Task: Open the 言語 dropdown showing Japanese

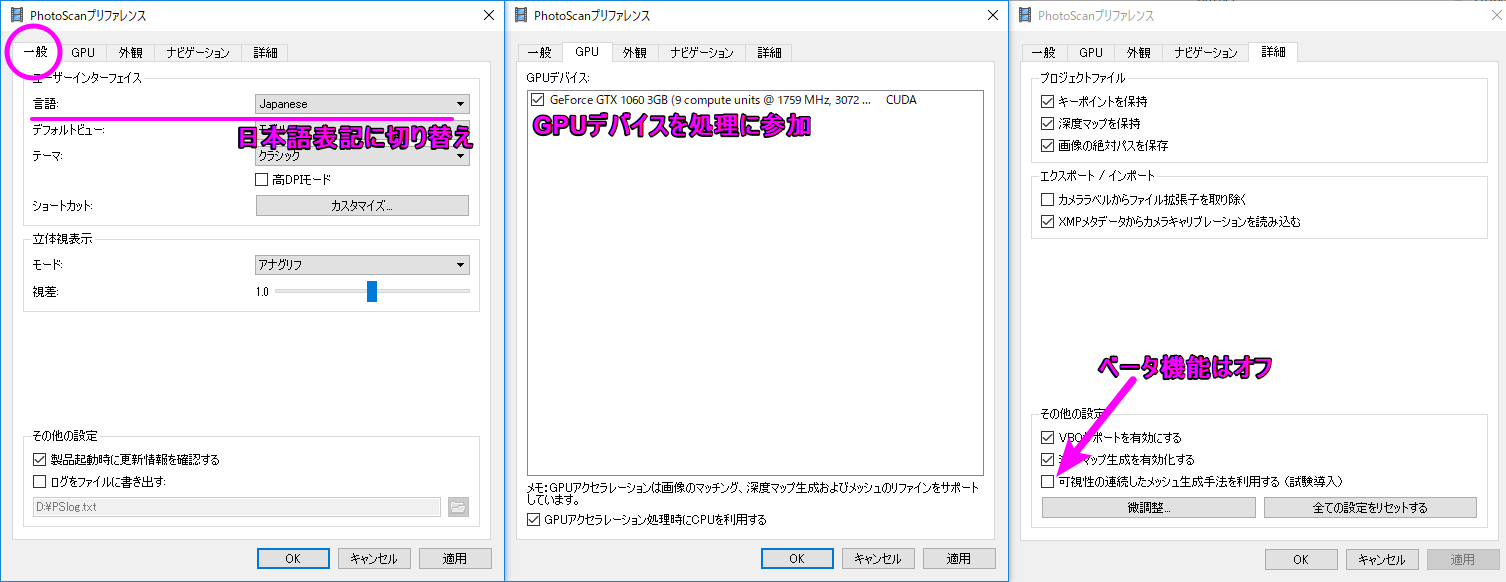Action: [x=362, y=104]
